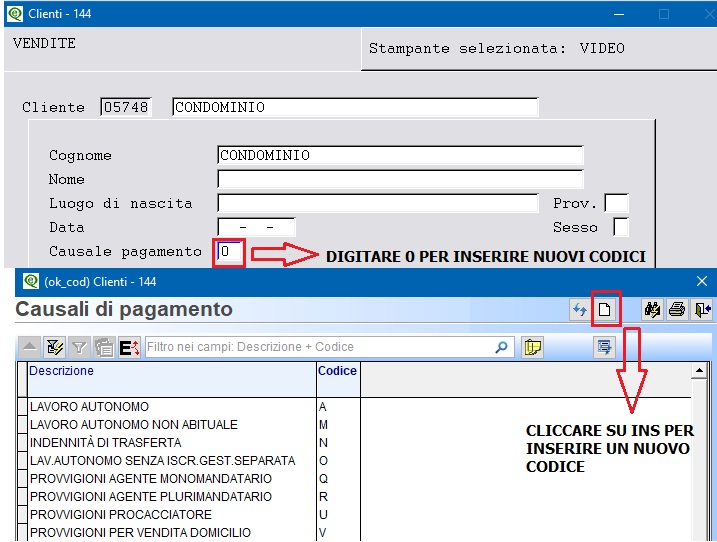717x542 pixels.
Task: Click code cell Q
Action: pyautogui.click(x=338, y=478)
